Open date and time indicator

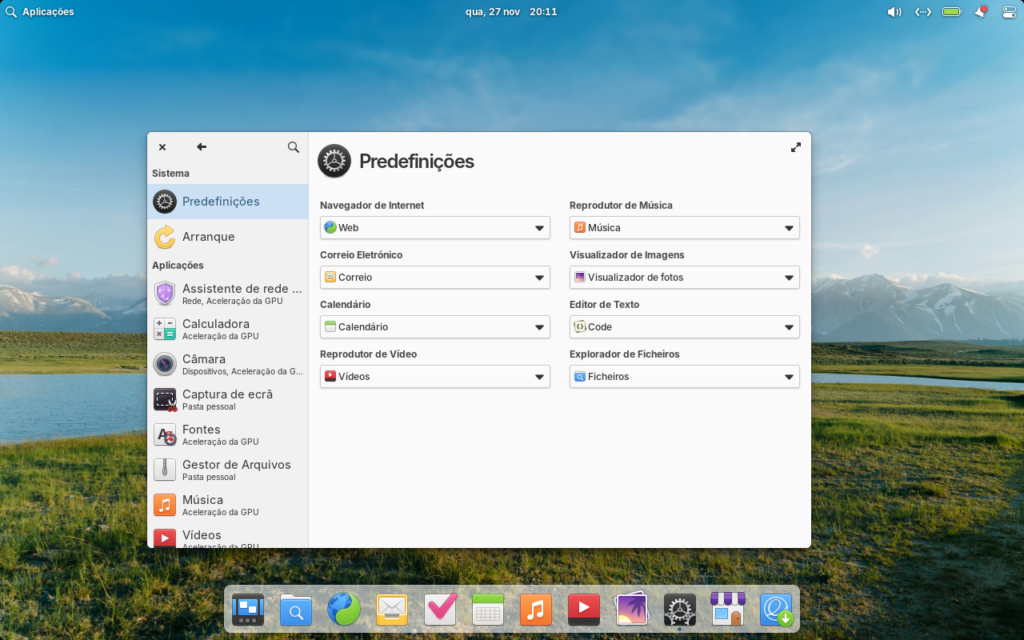tap(511, 12)
